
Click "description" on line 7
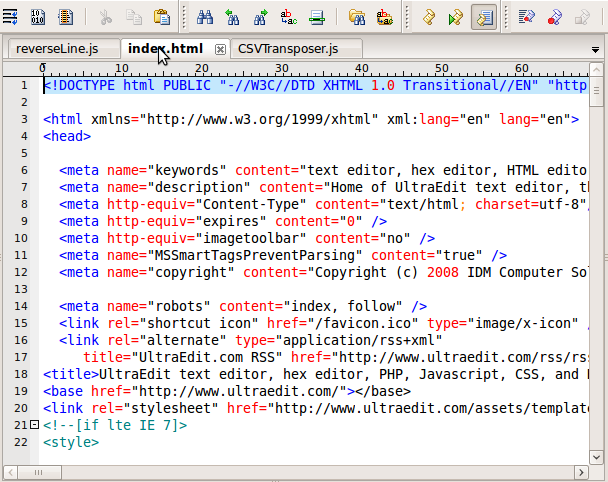click(x=198, y=187)
